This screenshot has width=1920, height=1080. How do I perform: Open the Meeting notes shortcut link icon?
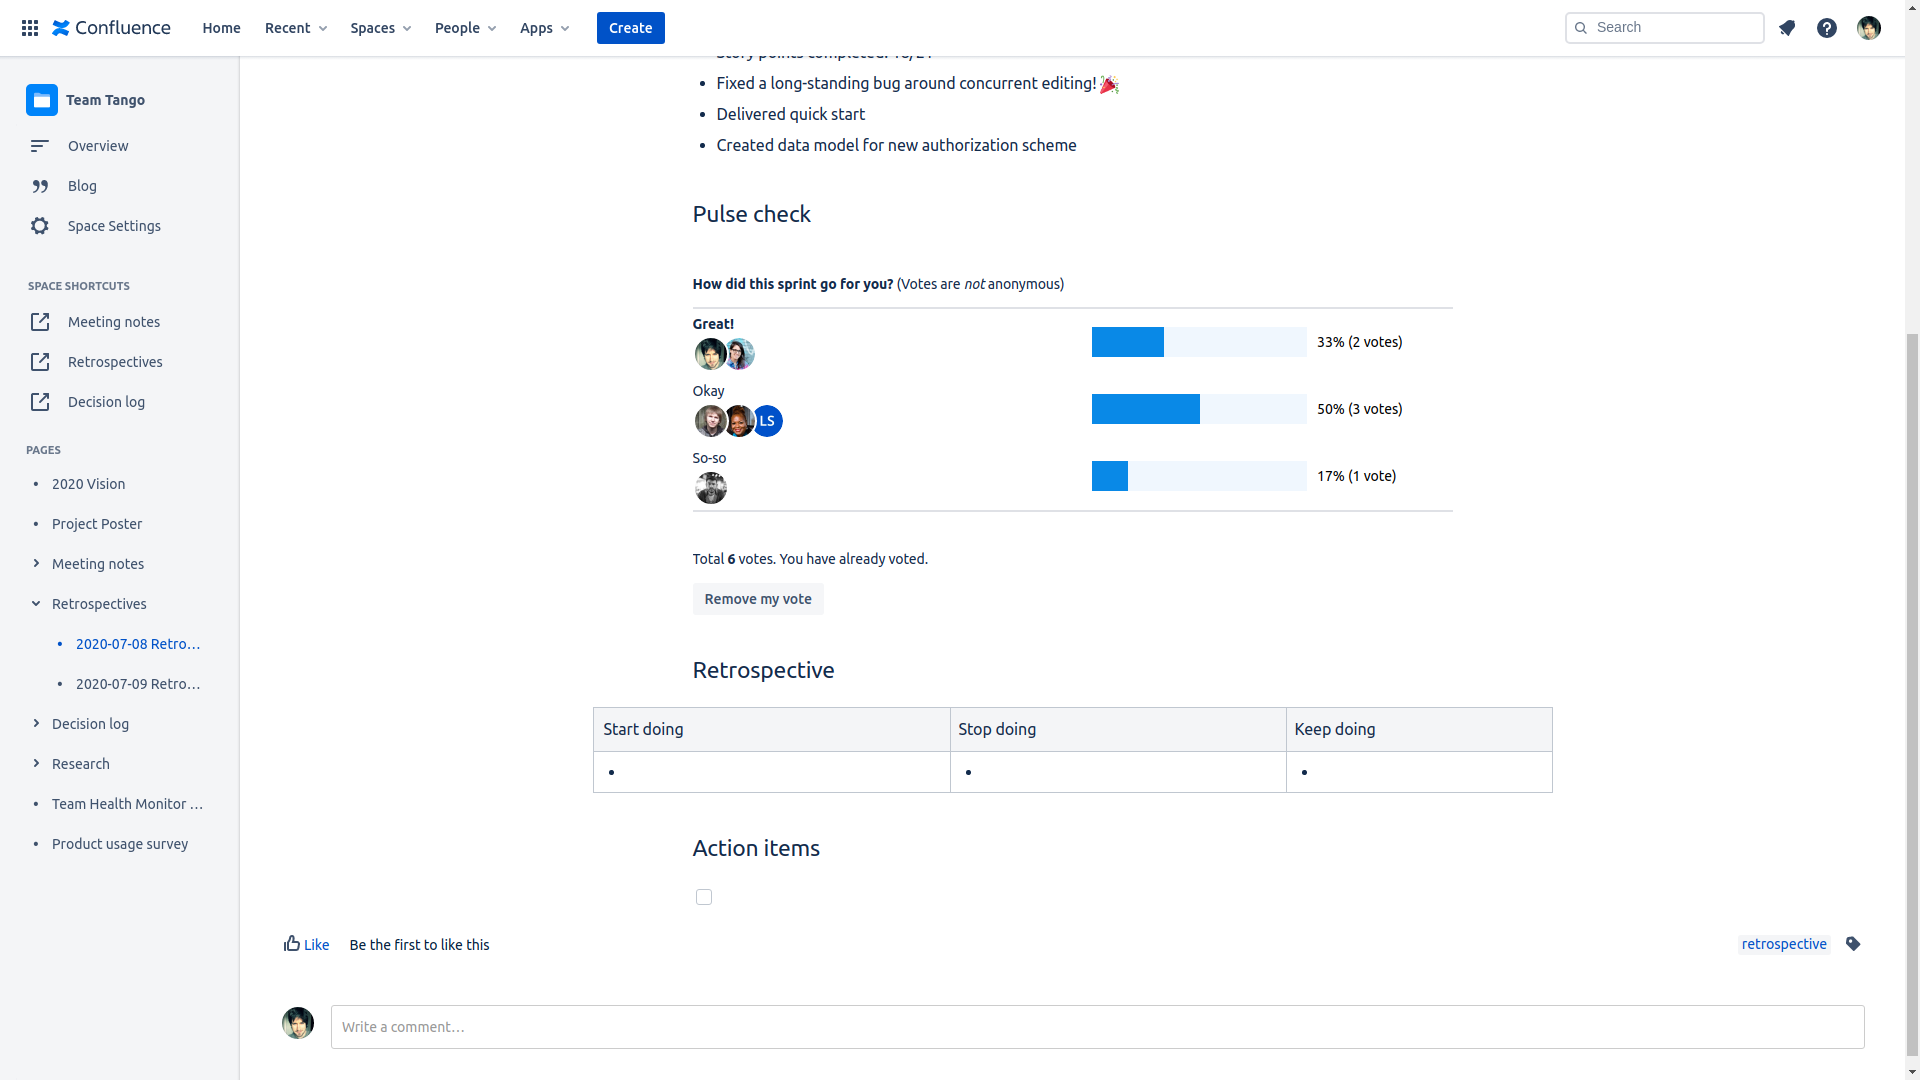click(x=40, y=322)
